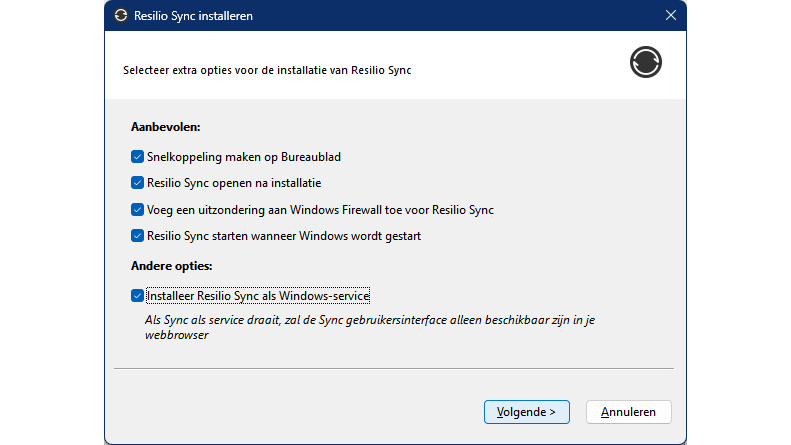The width and height of the screenshot is (791, 445).
Task: Uncheck starten wanneer Windows wordt gestart box
Action: click(x=137, y=236)
